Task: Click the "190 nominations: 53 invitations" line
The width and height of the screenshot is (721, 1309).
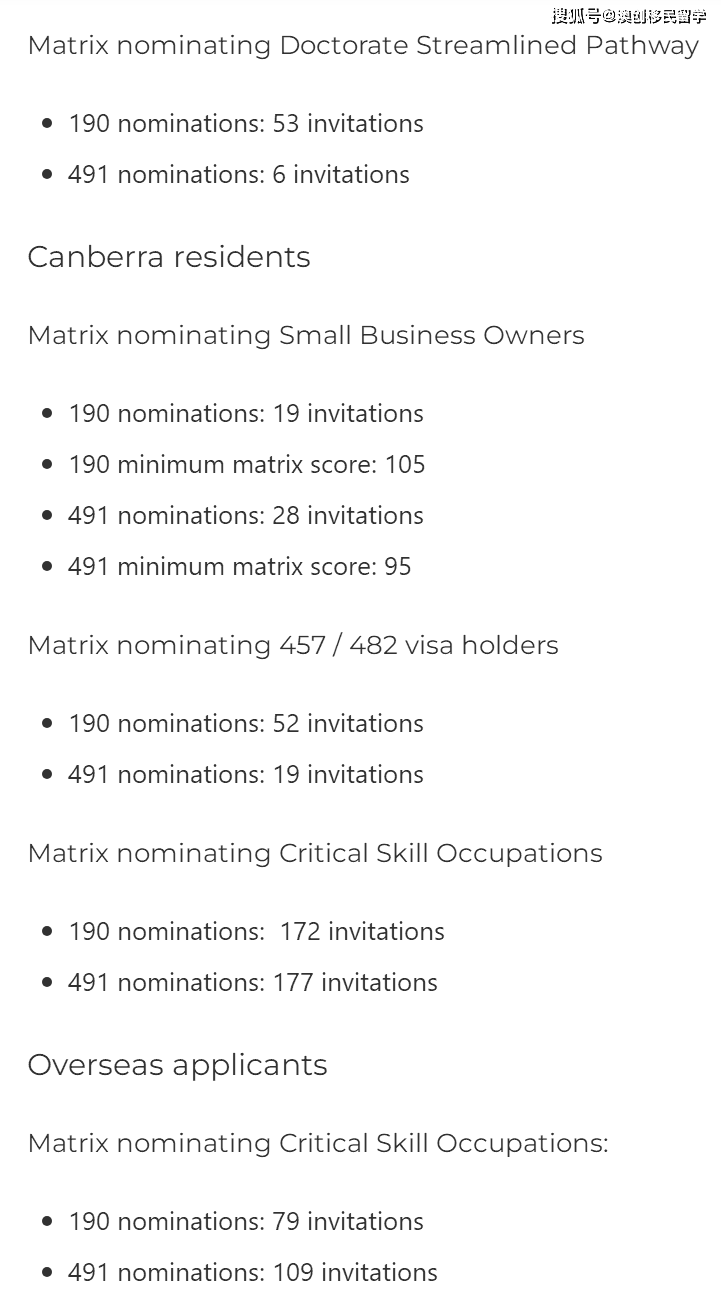Action: click(246, 124)
